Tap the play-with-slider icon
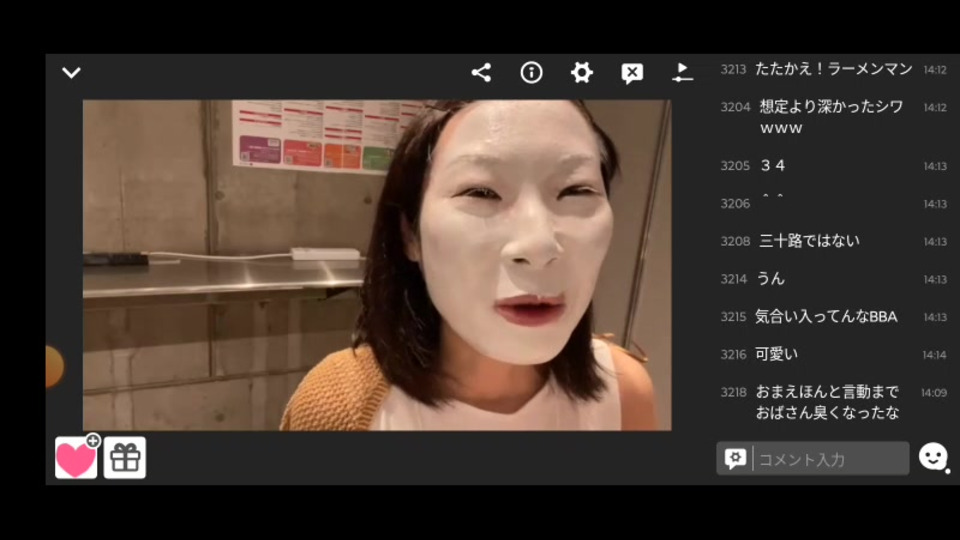The height and width of the screenshot is (540, 960). tap(683, 73)
